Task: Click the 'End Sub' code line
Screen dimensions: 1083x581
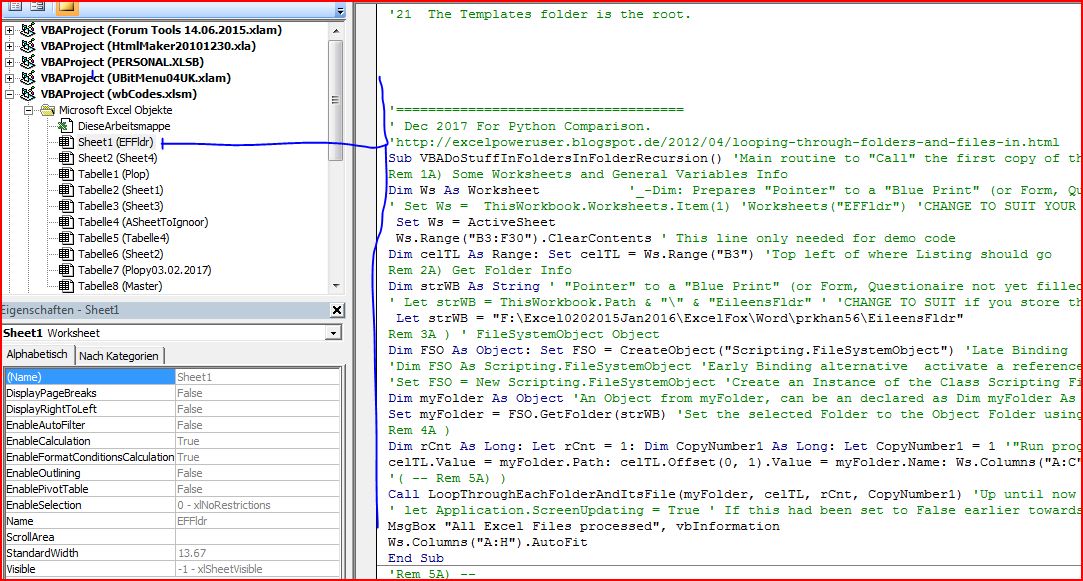Action: coord(416,558)
